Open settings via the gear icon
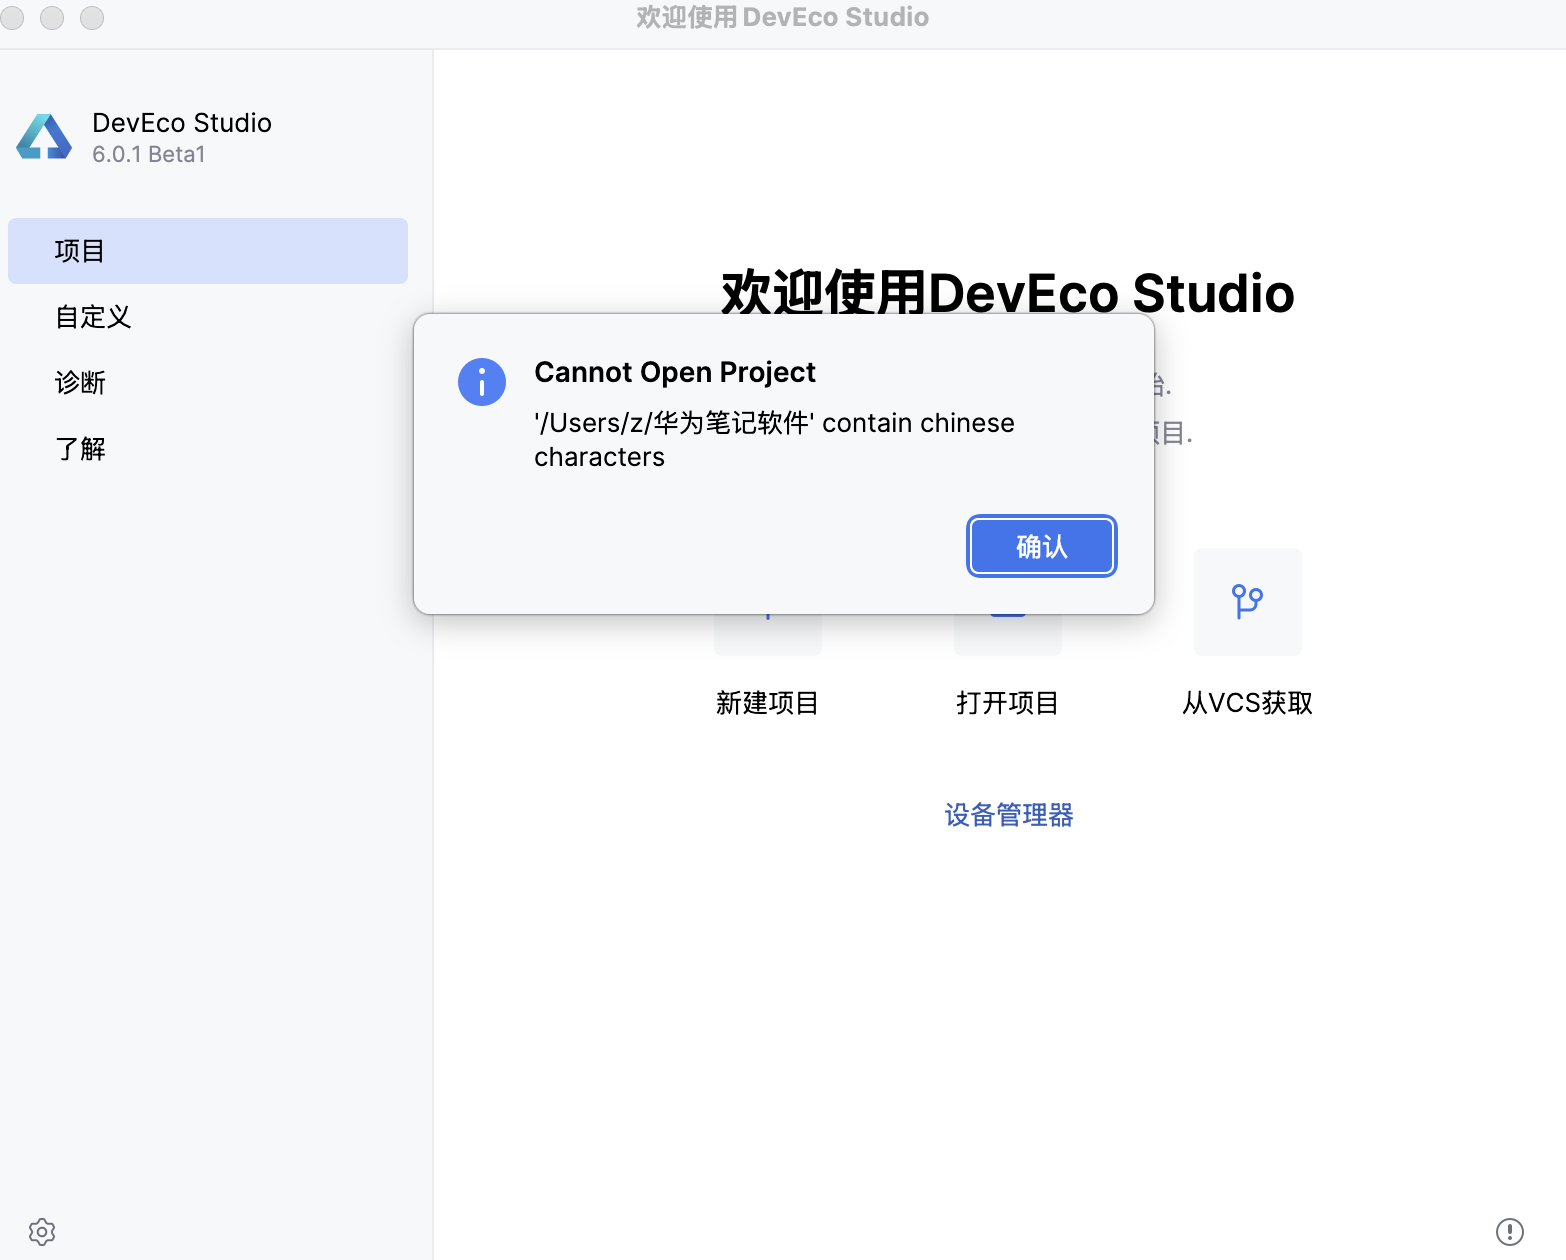 point(41,1231)
